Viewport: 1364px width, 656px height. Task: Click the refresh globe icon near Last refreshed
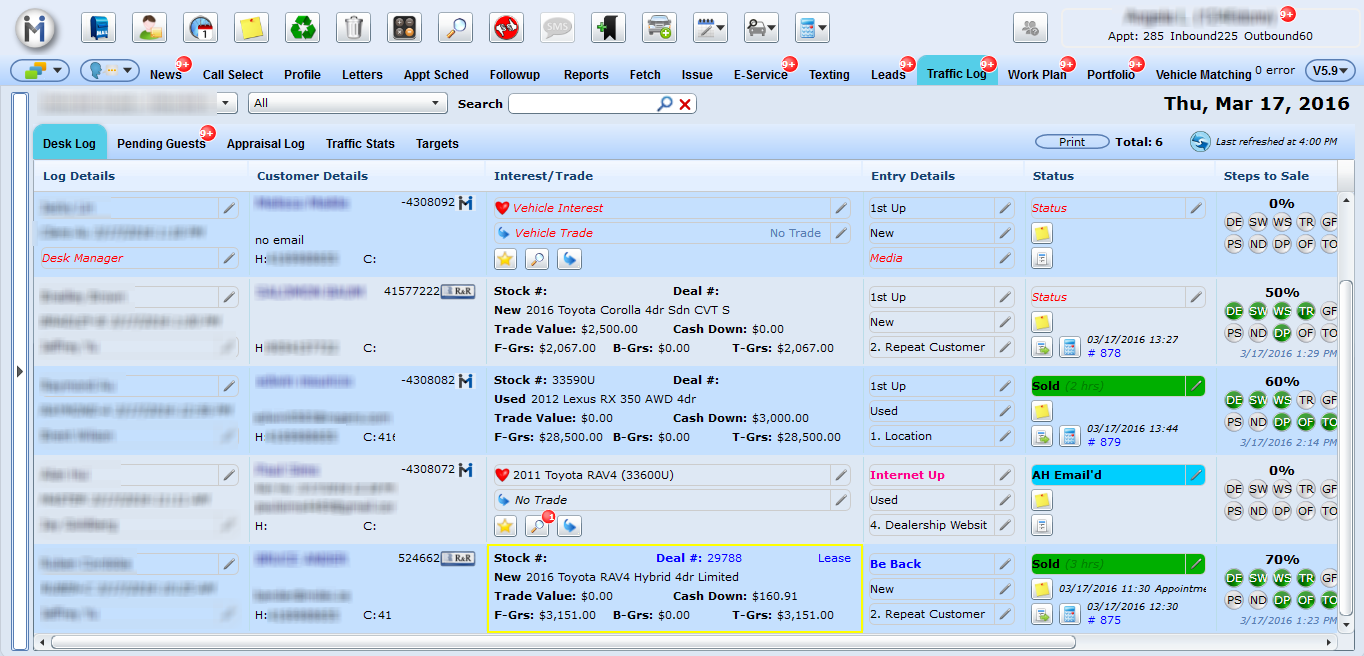1200,142
